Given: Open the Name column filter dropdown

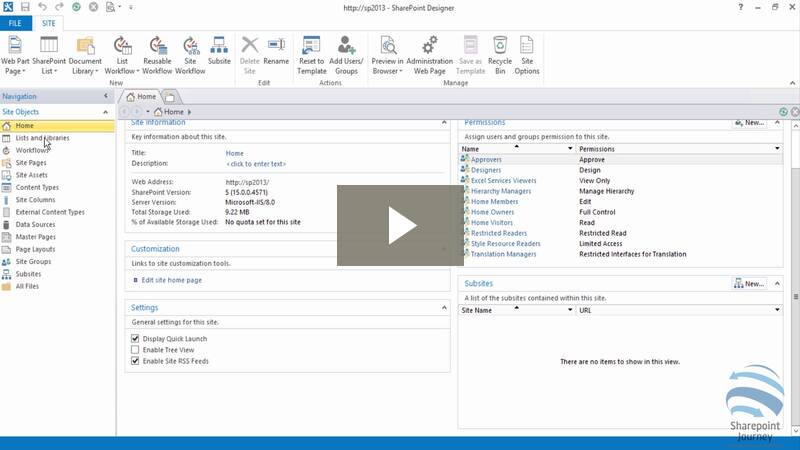Looking at the screenshot, I should pos(570,148).
